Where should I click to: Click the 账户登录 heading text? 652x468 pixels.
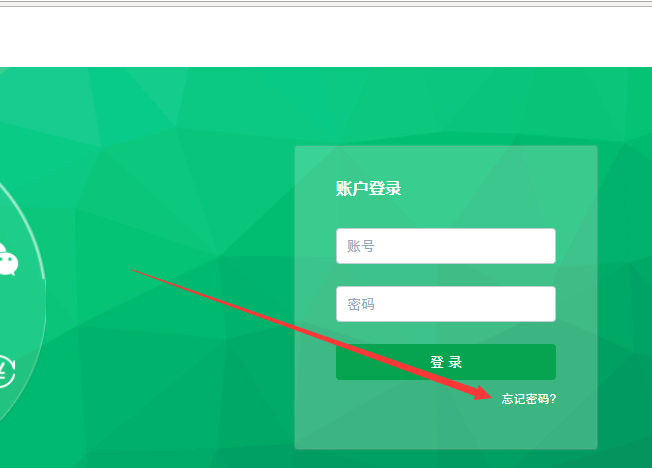point(368,188)
